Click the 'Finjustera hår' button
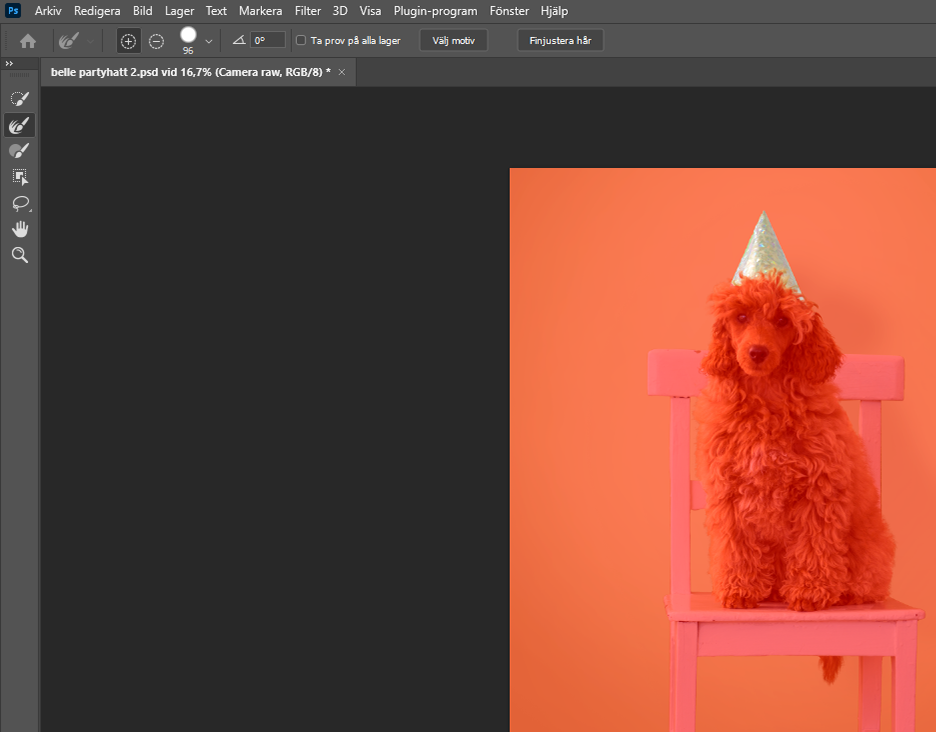The height and width of the screenshot is (732, 936). point(560,41)
